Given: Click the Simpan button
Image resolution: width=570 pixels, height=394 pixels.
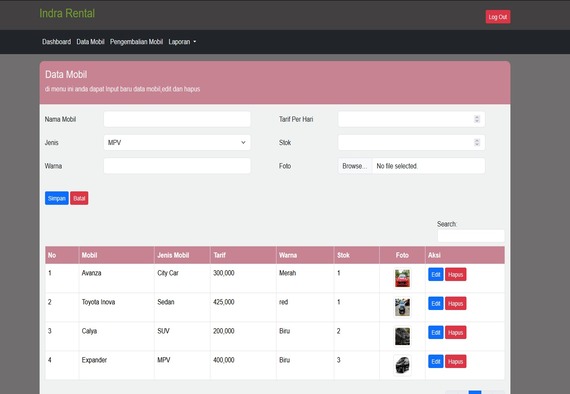Looking at the screenshot, I should [x=57, y=198].
